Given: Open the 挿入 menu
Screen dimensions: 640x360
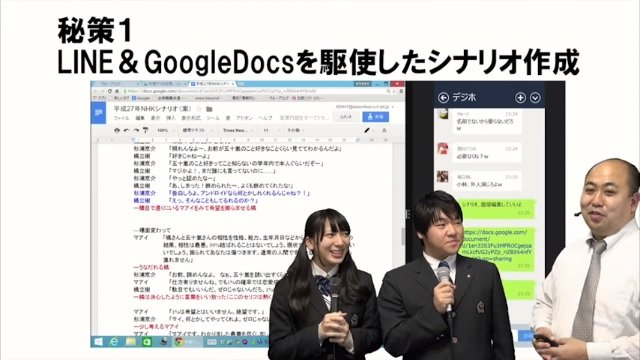Looking at the screenshot, I should (171, 118).
